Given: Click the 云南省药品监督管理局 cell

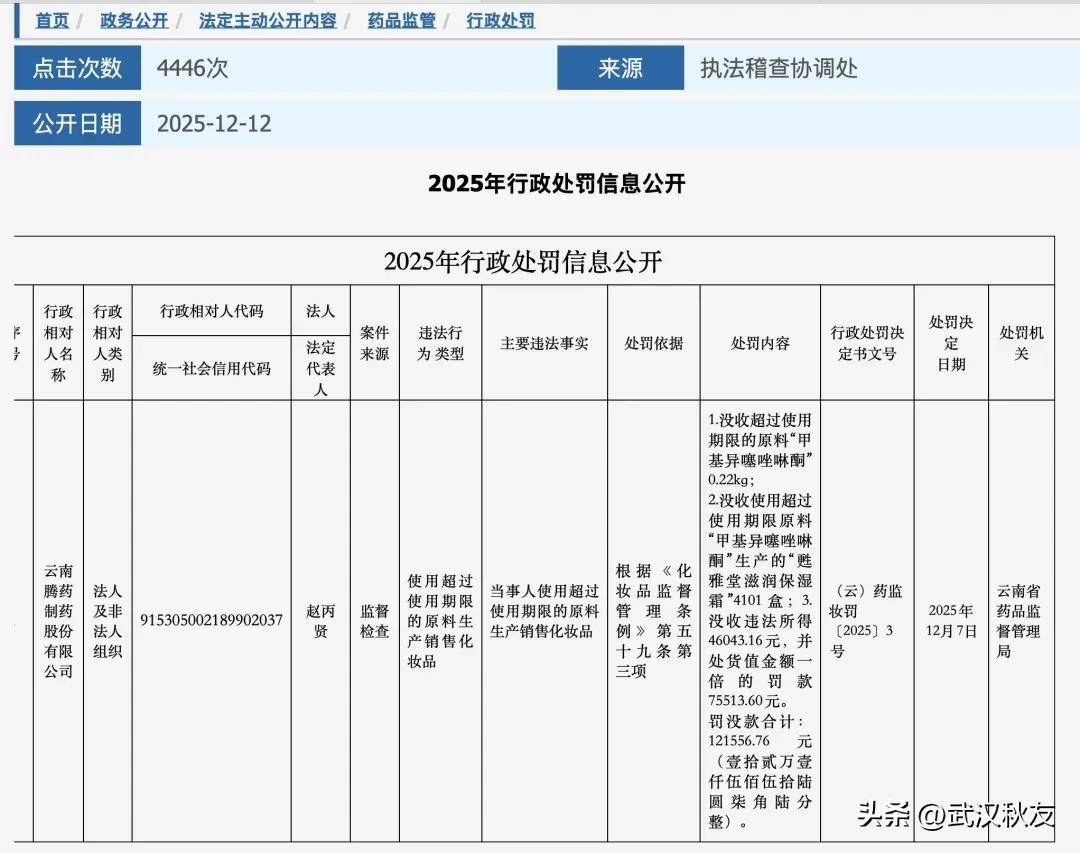Looking at the screenshot, I should (1020, 620).
